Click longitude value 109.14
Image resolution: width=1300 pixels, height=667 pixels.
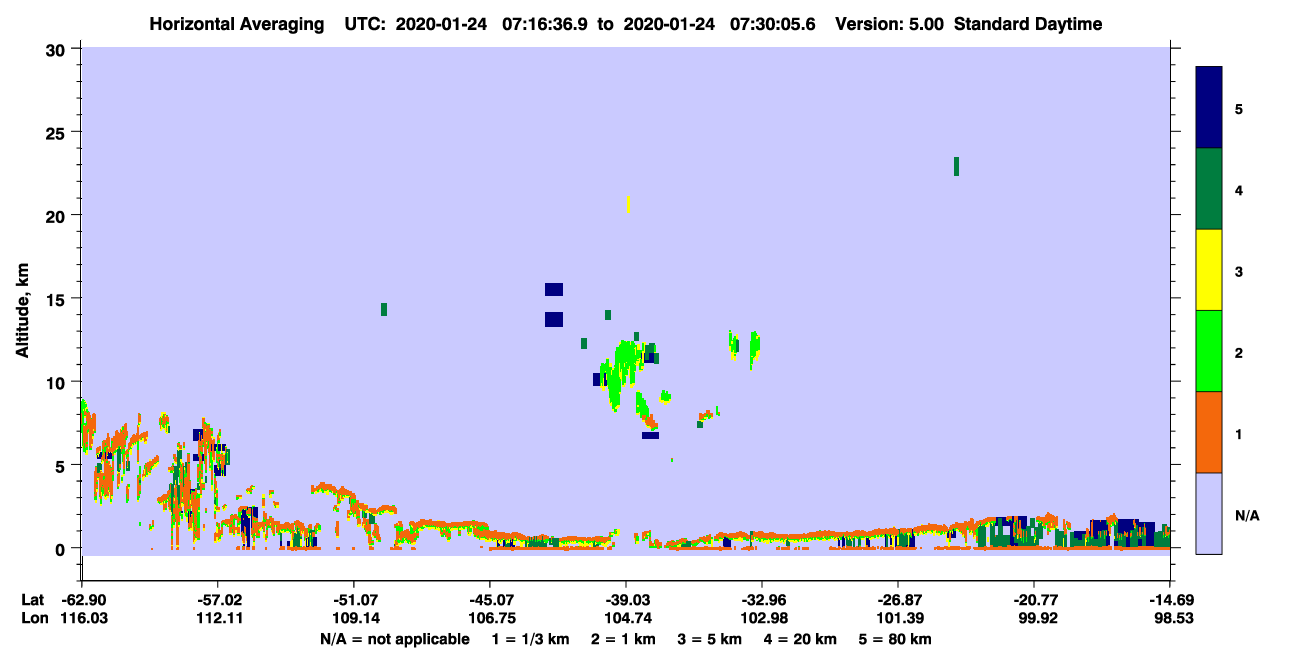(354, 618)
